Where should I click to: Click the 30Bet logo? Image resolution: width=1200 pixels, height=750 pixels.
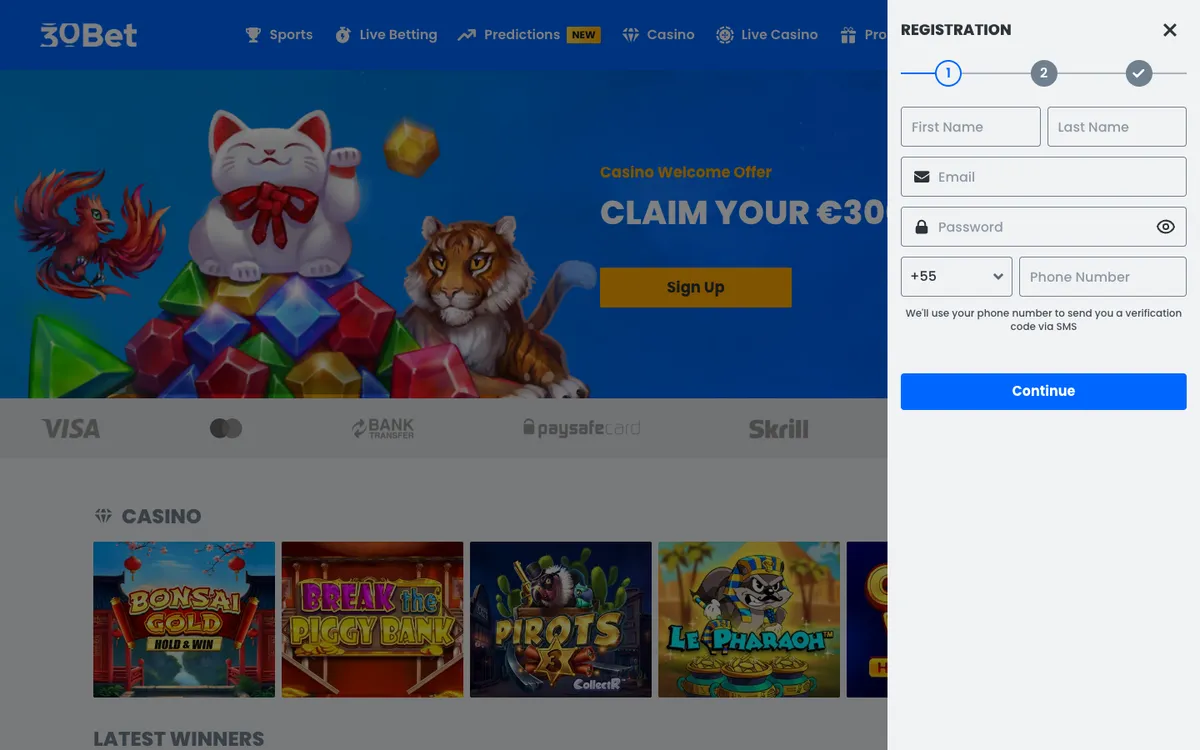(89, 35)
